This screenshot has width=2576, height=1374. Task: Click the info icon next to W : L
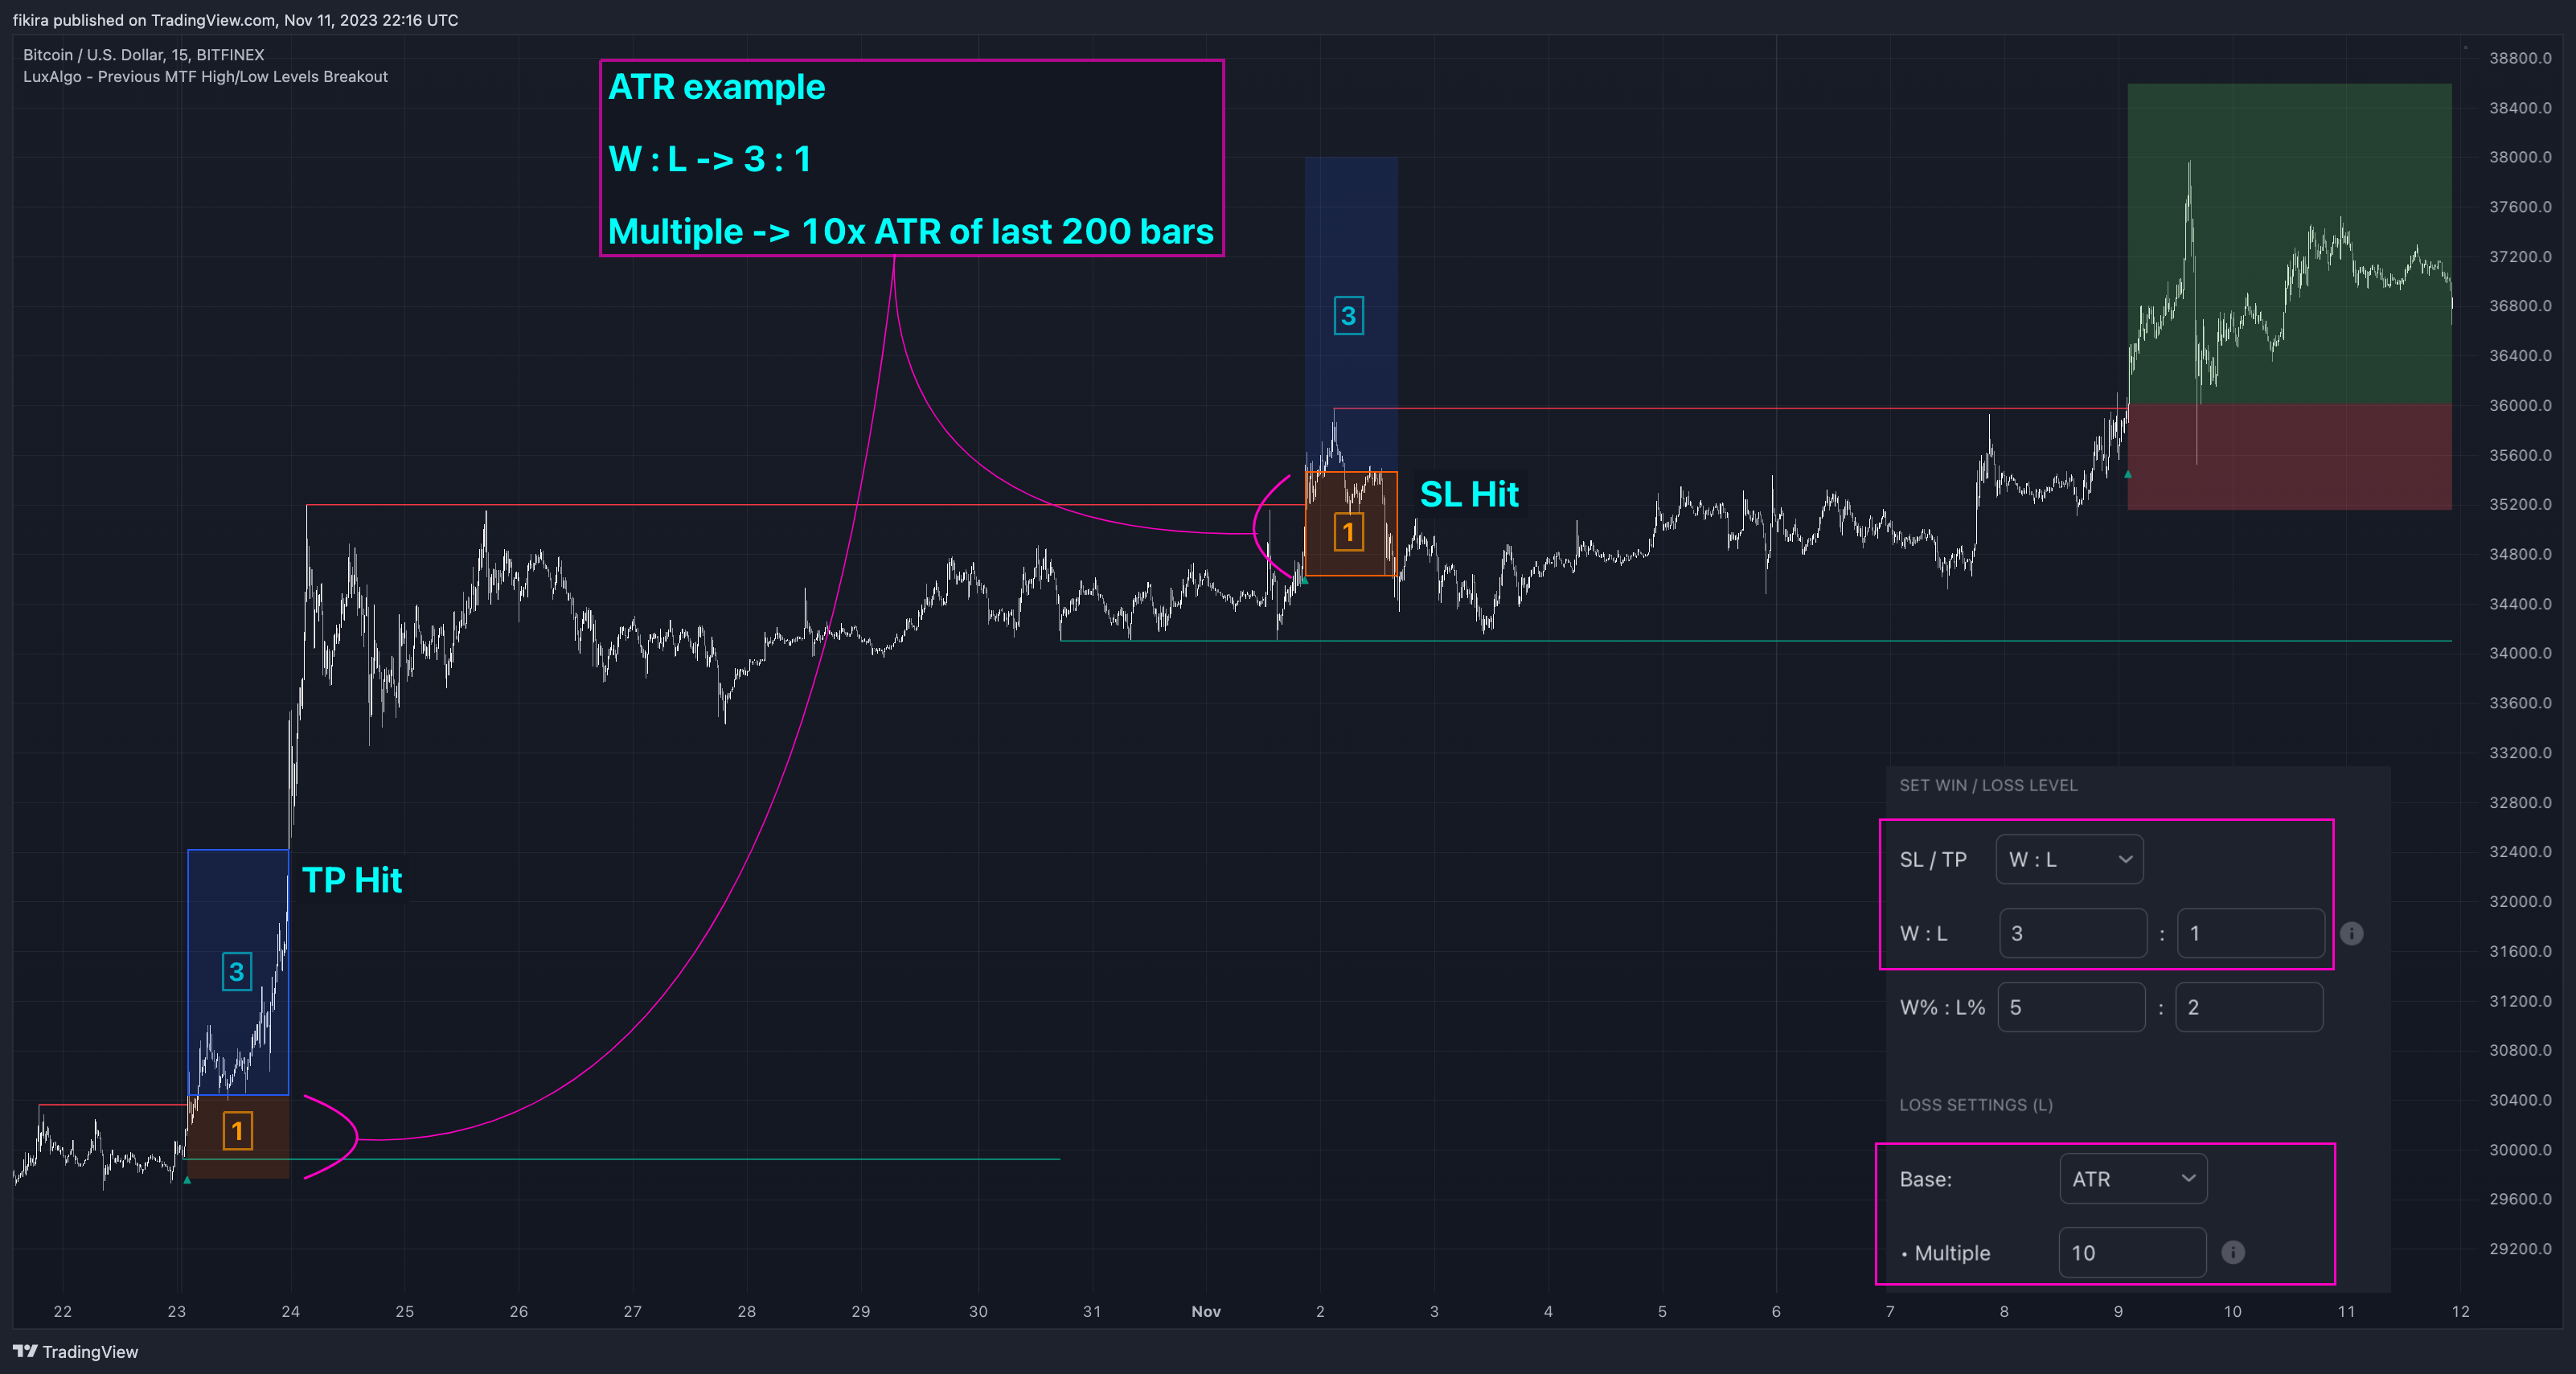point(2351,934)
